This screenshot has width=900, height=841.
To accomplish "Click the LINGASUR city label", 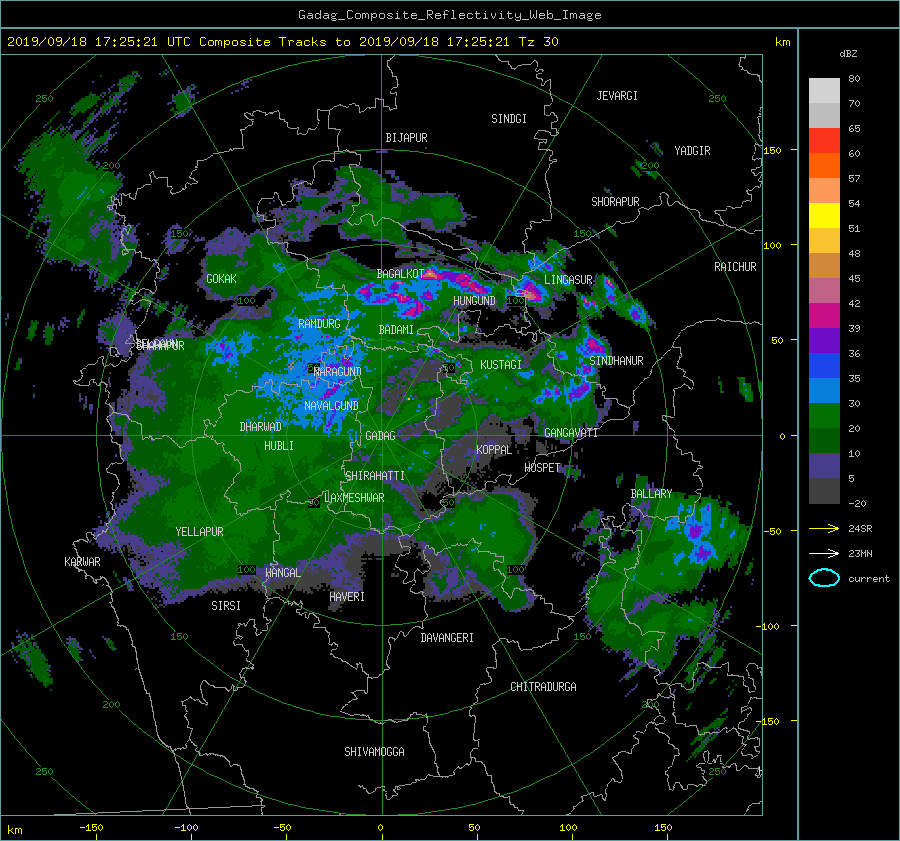I will (x=568, y=280).
